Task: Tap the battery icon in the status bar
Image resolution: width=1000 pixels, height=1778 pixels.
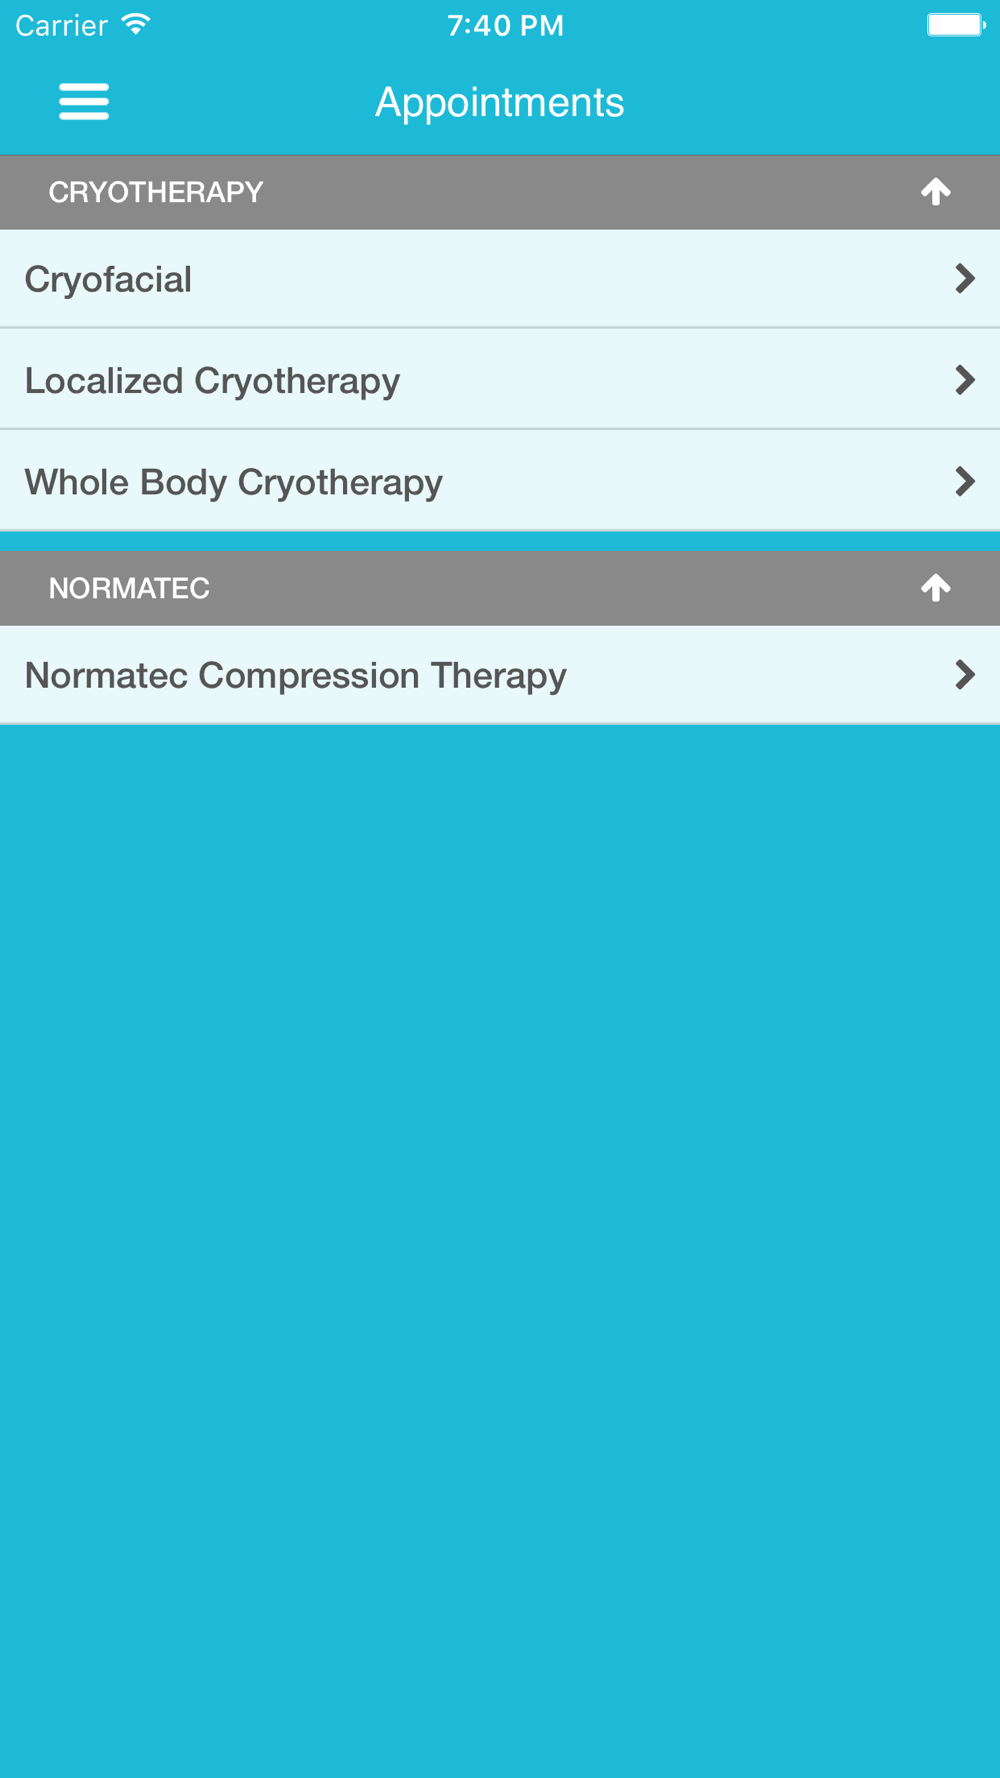Action: point(955,25)
